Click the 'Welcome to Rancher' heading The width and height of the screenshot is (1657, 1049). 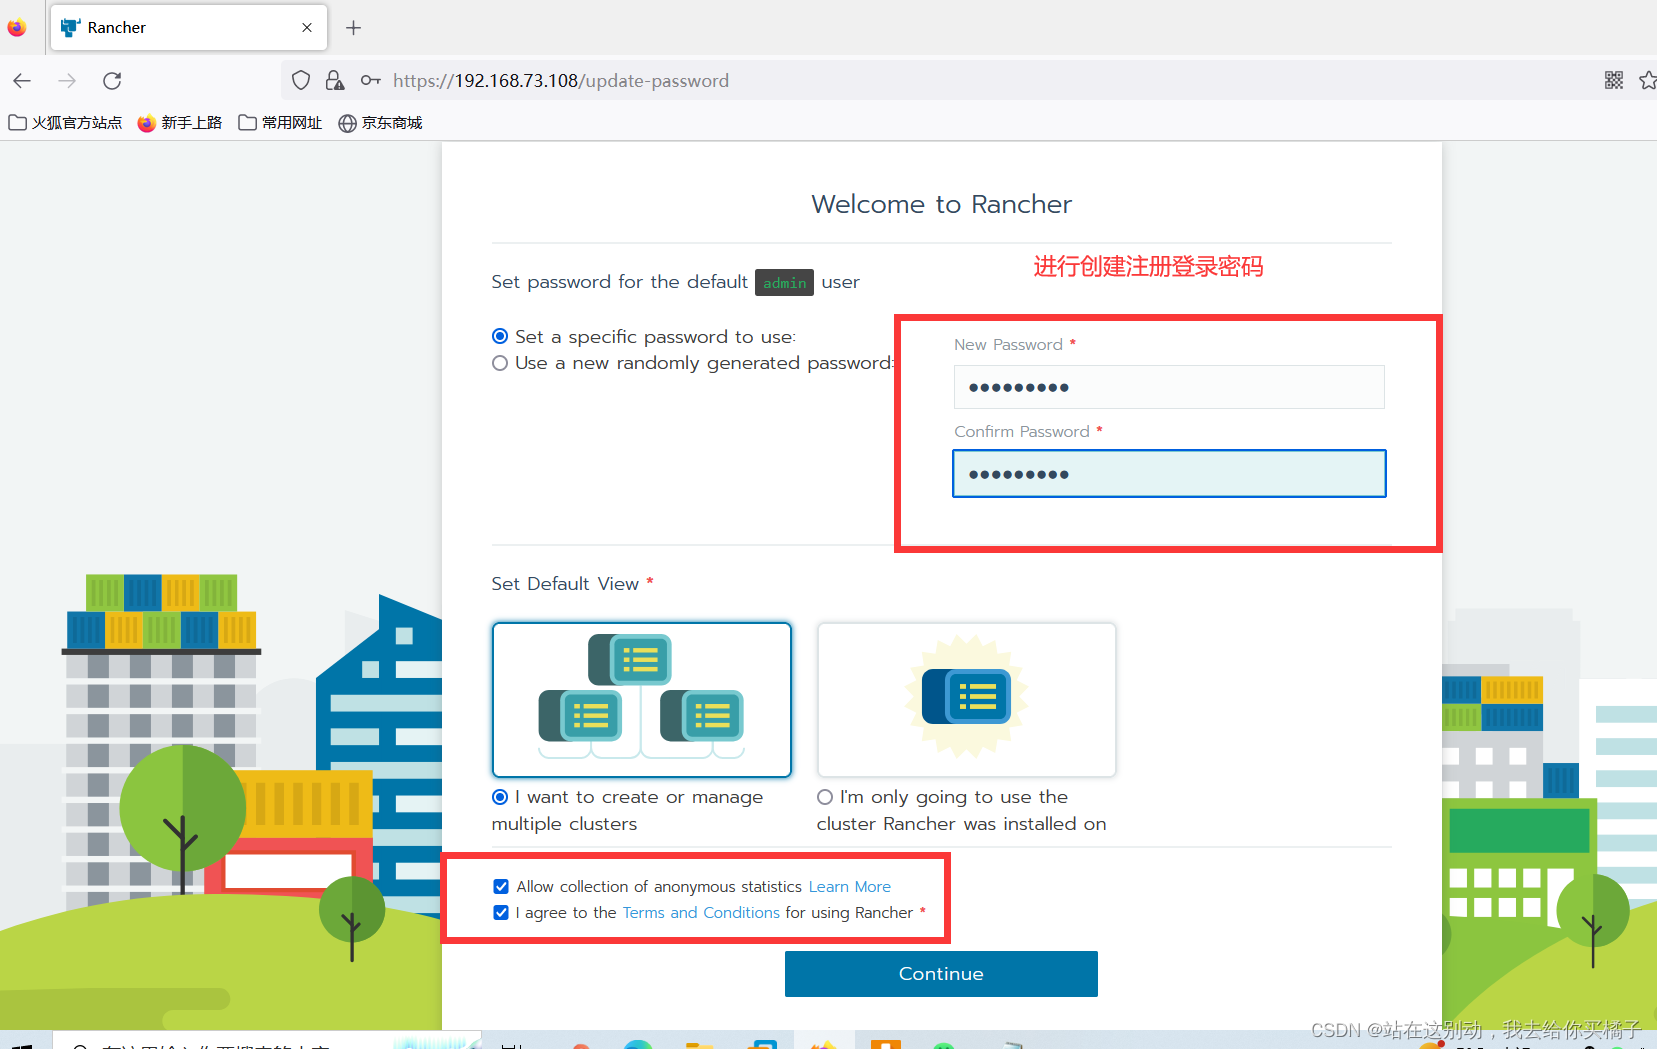click(x=942, y=204)
